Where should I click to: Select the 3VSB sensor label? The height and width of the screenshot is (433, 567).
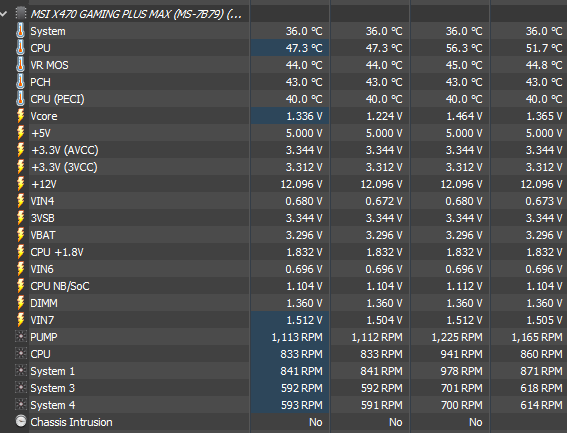click(x=42, y=218)
